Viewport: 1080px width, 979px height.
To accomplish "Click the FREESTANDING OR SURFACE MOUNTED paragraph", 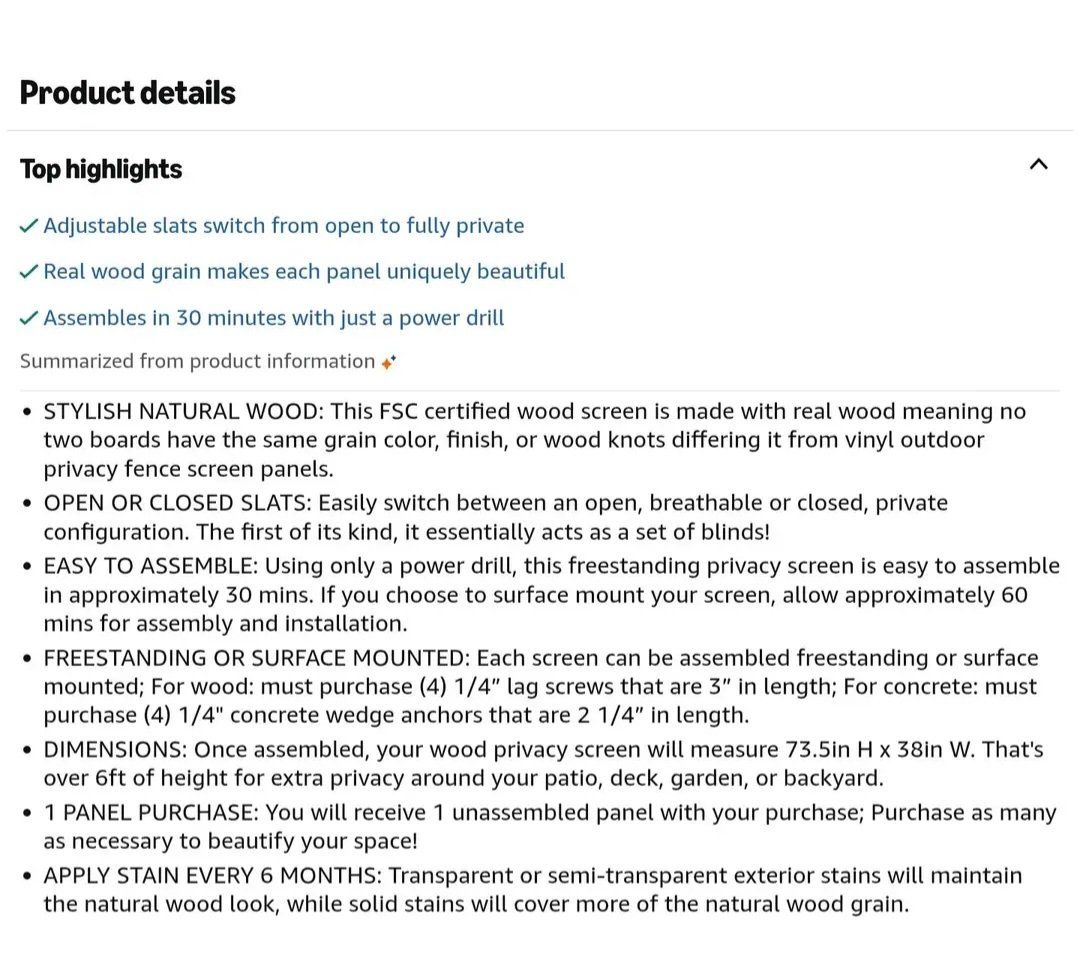I will (x=540, y=686).
